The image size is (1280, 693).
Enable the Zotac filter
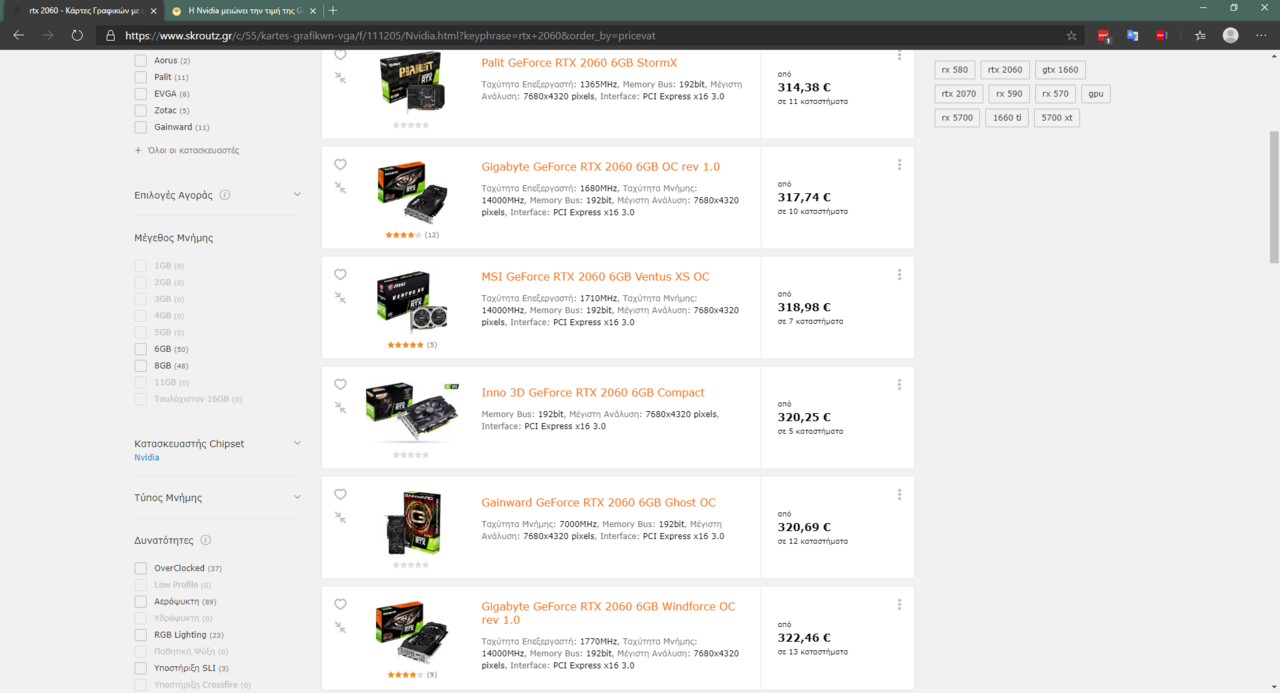click(x=141, y=110)
